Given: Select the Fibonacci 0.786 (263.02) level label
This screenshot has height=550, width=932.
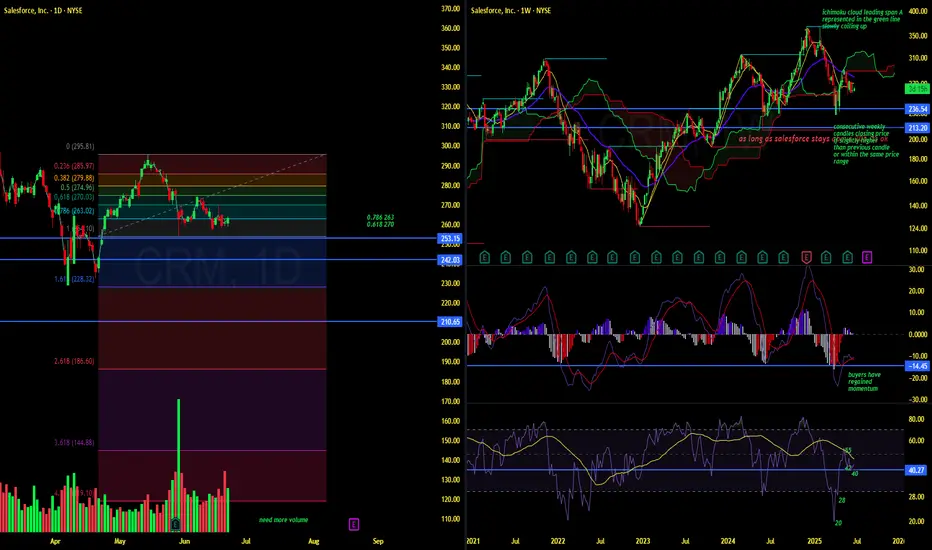Looking at the screenshot, I should click(x=74, y=210).
